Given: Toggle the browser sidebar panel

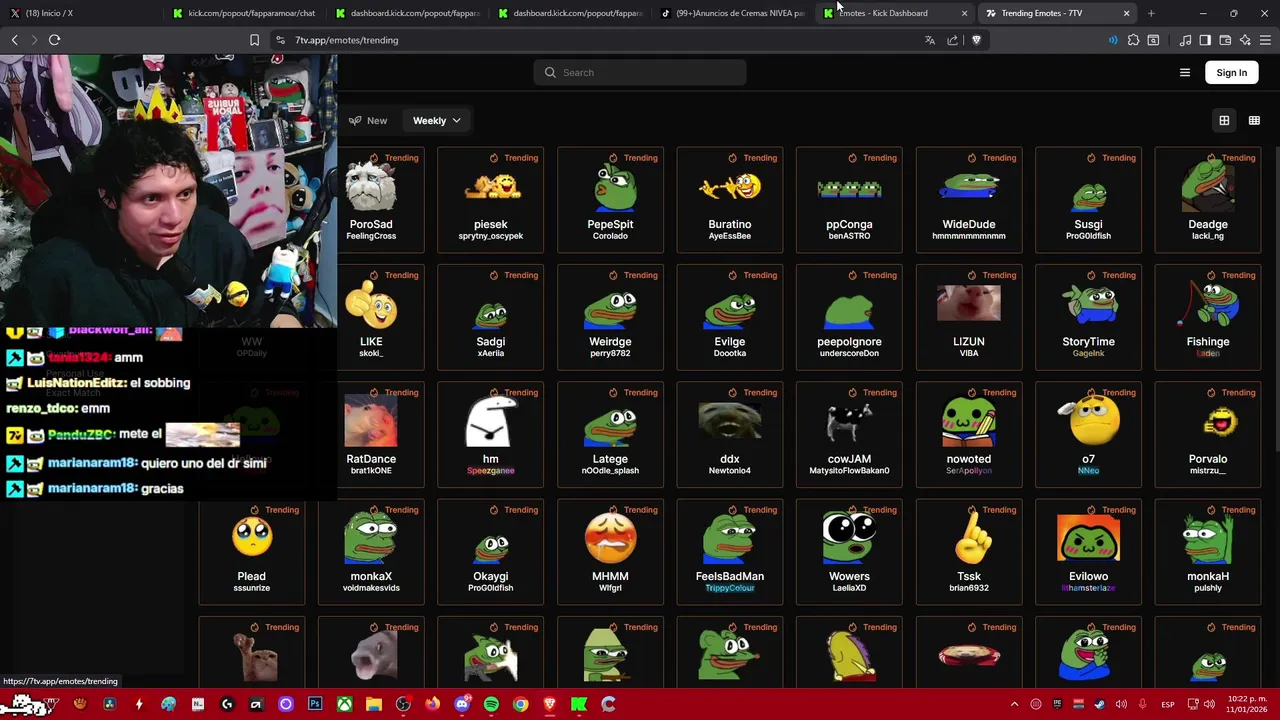Looking at the screenshot, I should click(x=1205, y=40).
